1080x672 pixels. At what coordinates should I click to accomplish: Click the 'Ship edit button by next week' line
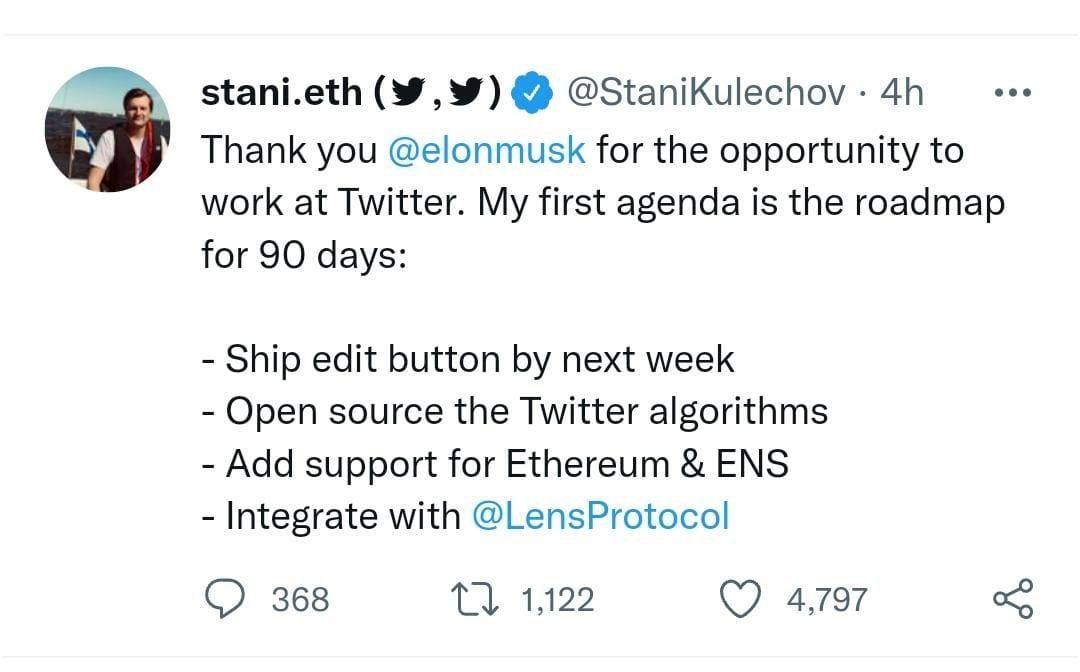click(468, 359)
